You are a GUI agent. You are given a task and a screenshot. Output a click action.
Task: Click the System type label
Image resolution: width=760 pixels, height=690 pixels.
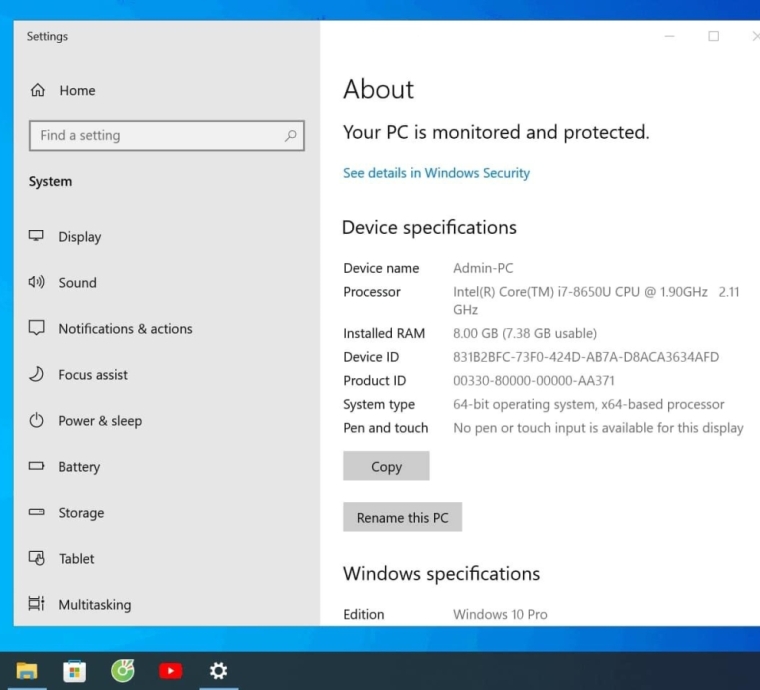(x=379, y=405)
